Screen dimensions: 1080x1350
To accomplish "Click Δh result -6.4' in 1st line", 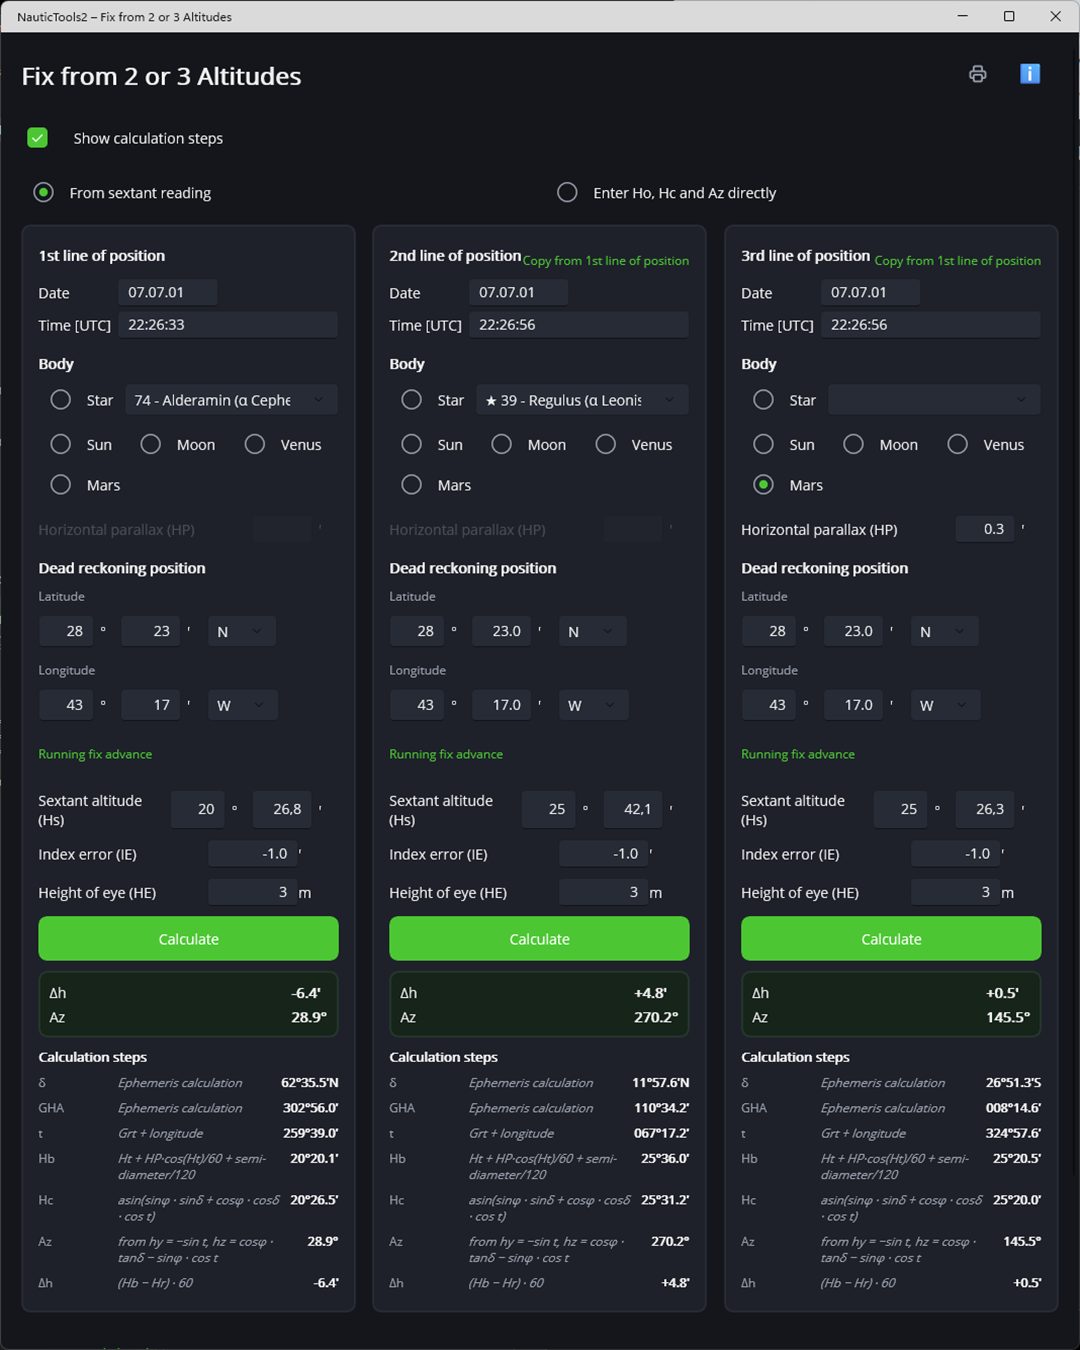I will point(306,993).
